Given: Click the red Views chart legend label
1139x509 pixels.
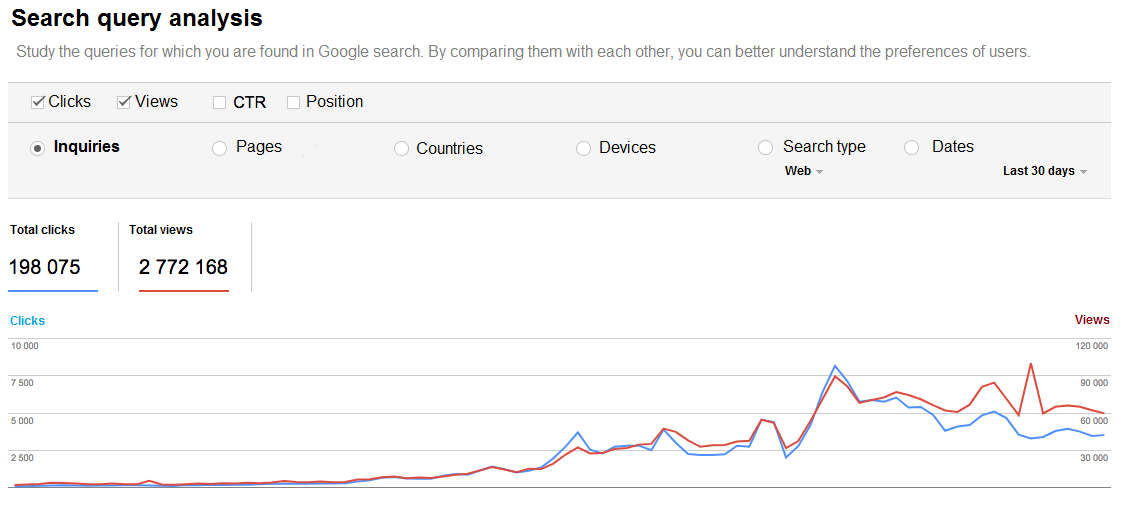Looking at the screenshot, I should 1092,320.
